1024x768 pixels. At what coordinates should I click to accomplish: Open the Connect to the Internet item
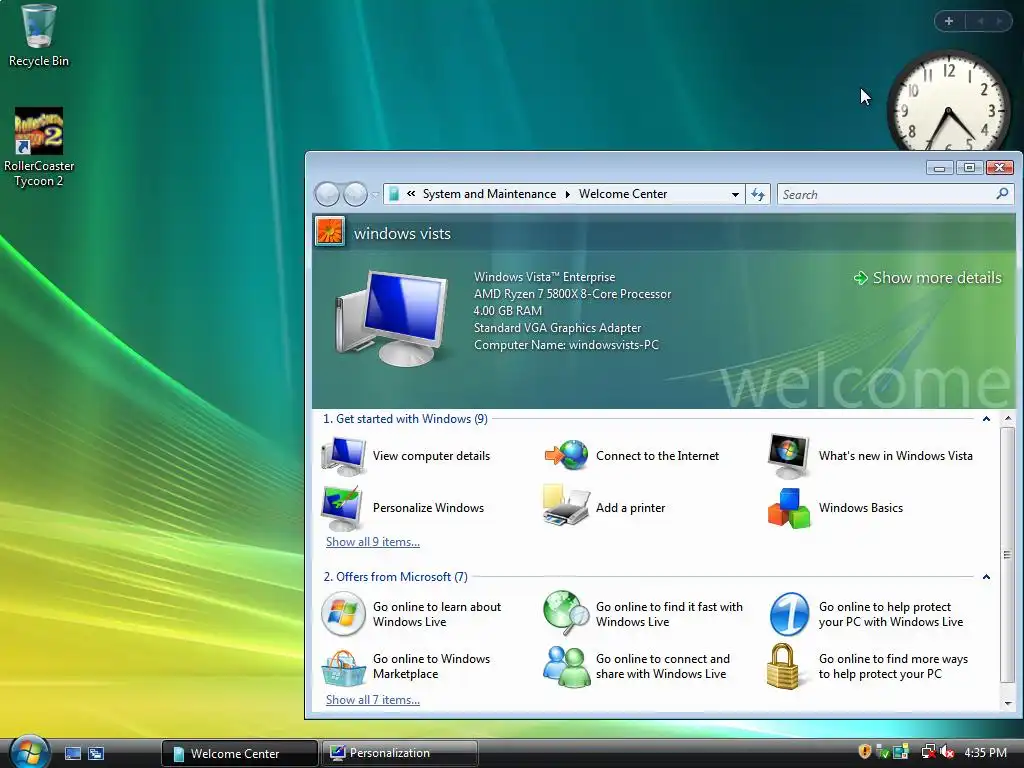click(x=632, y=456)
